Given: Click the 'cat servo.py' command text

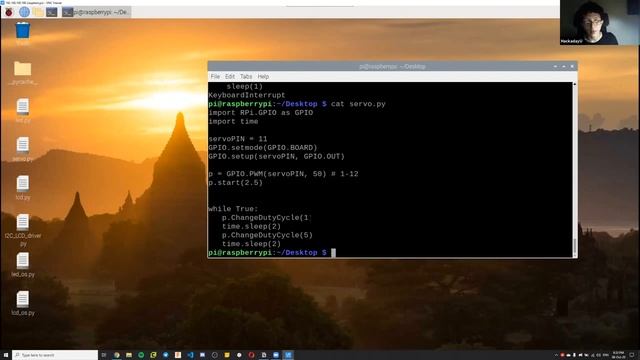Looking at the screenshot, I should (x=358, y=104).
